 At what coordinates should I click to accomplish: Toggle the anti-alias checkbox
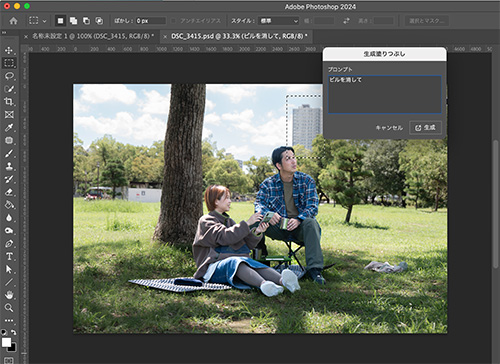pos(173,21)
